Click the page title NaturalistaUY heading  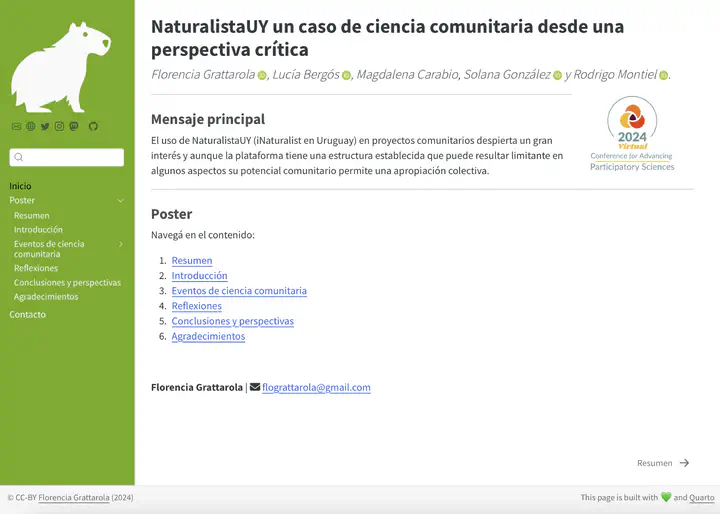387,38
